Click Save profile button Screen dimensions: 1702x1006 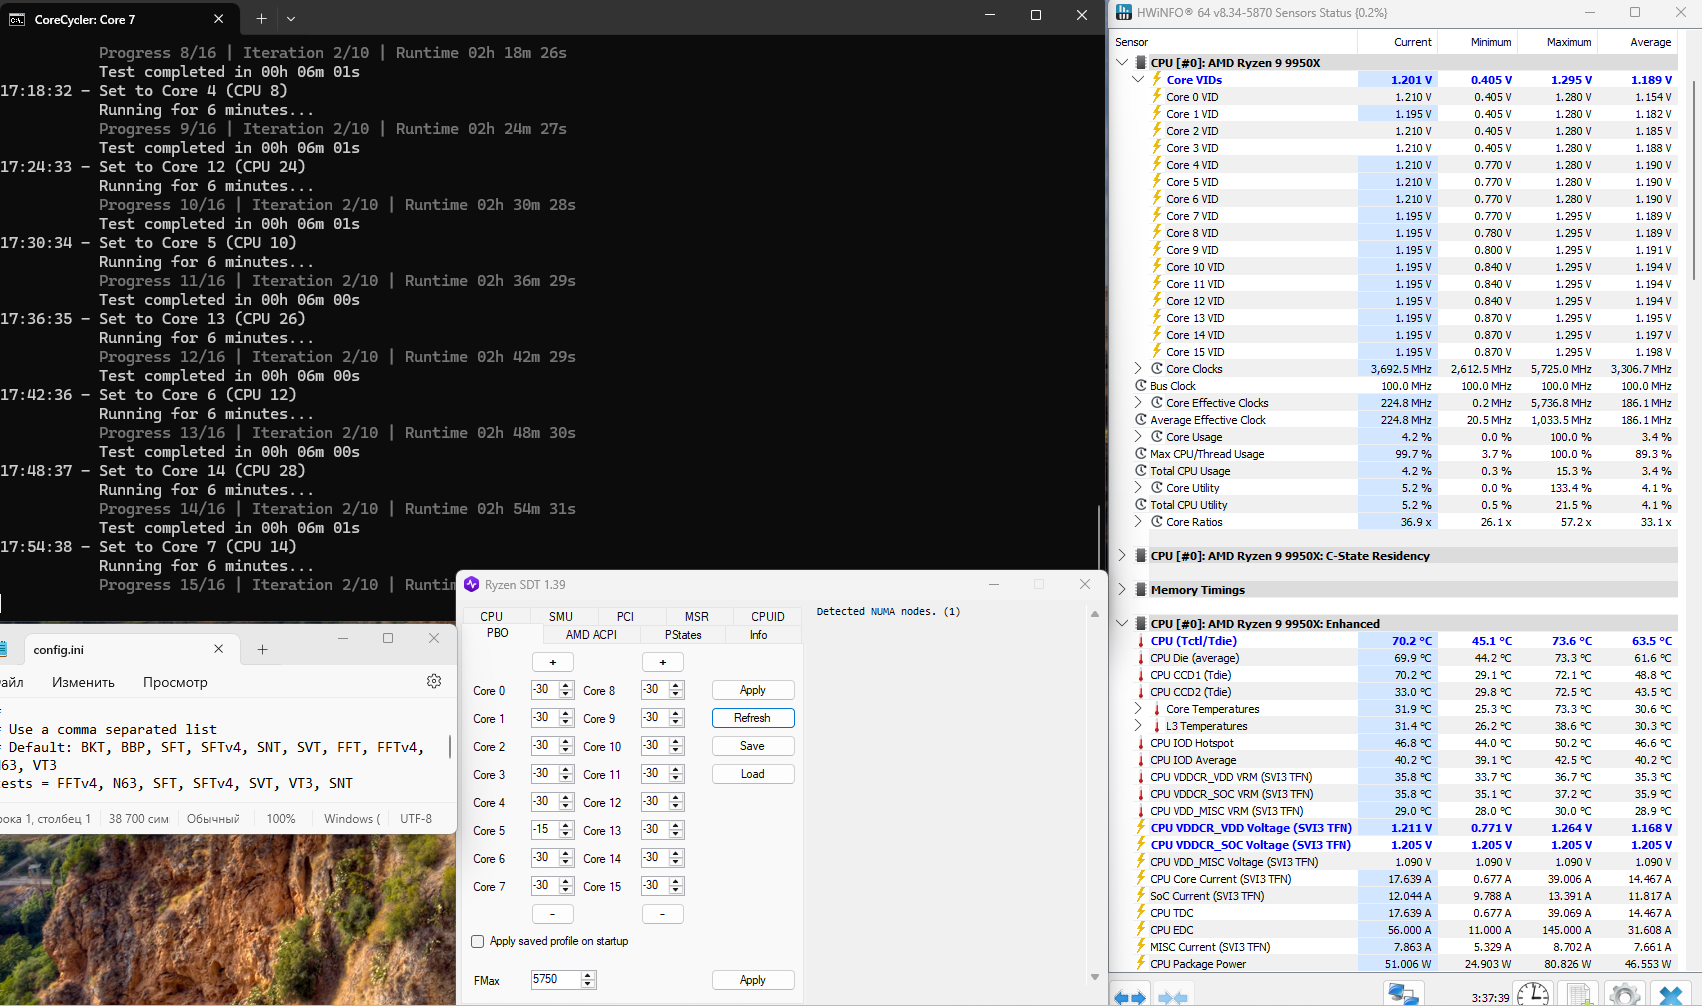753,746
